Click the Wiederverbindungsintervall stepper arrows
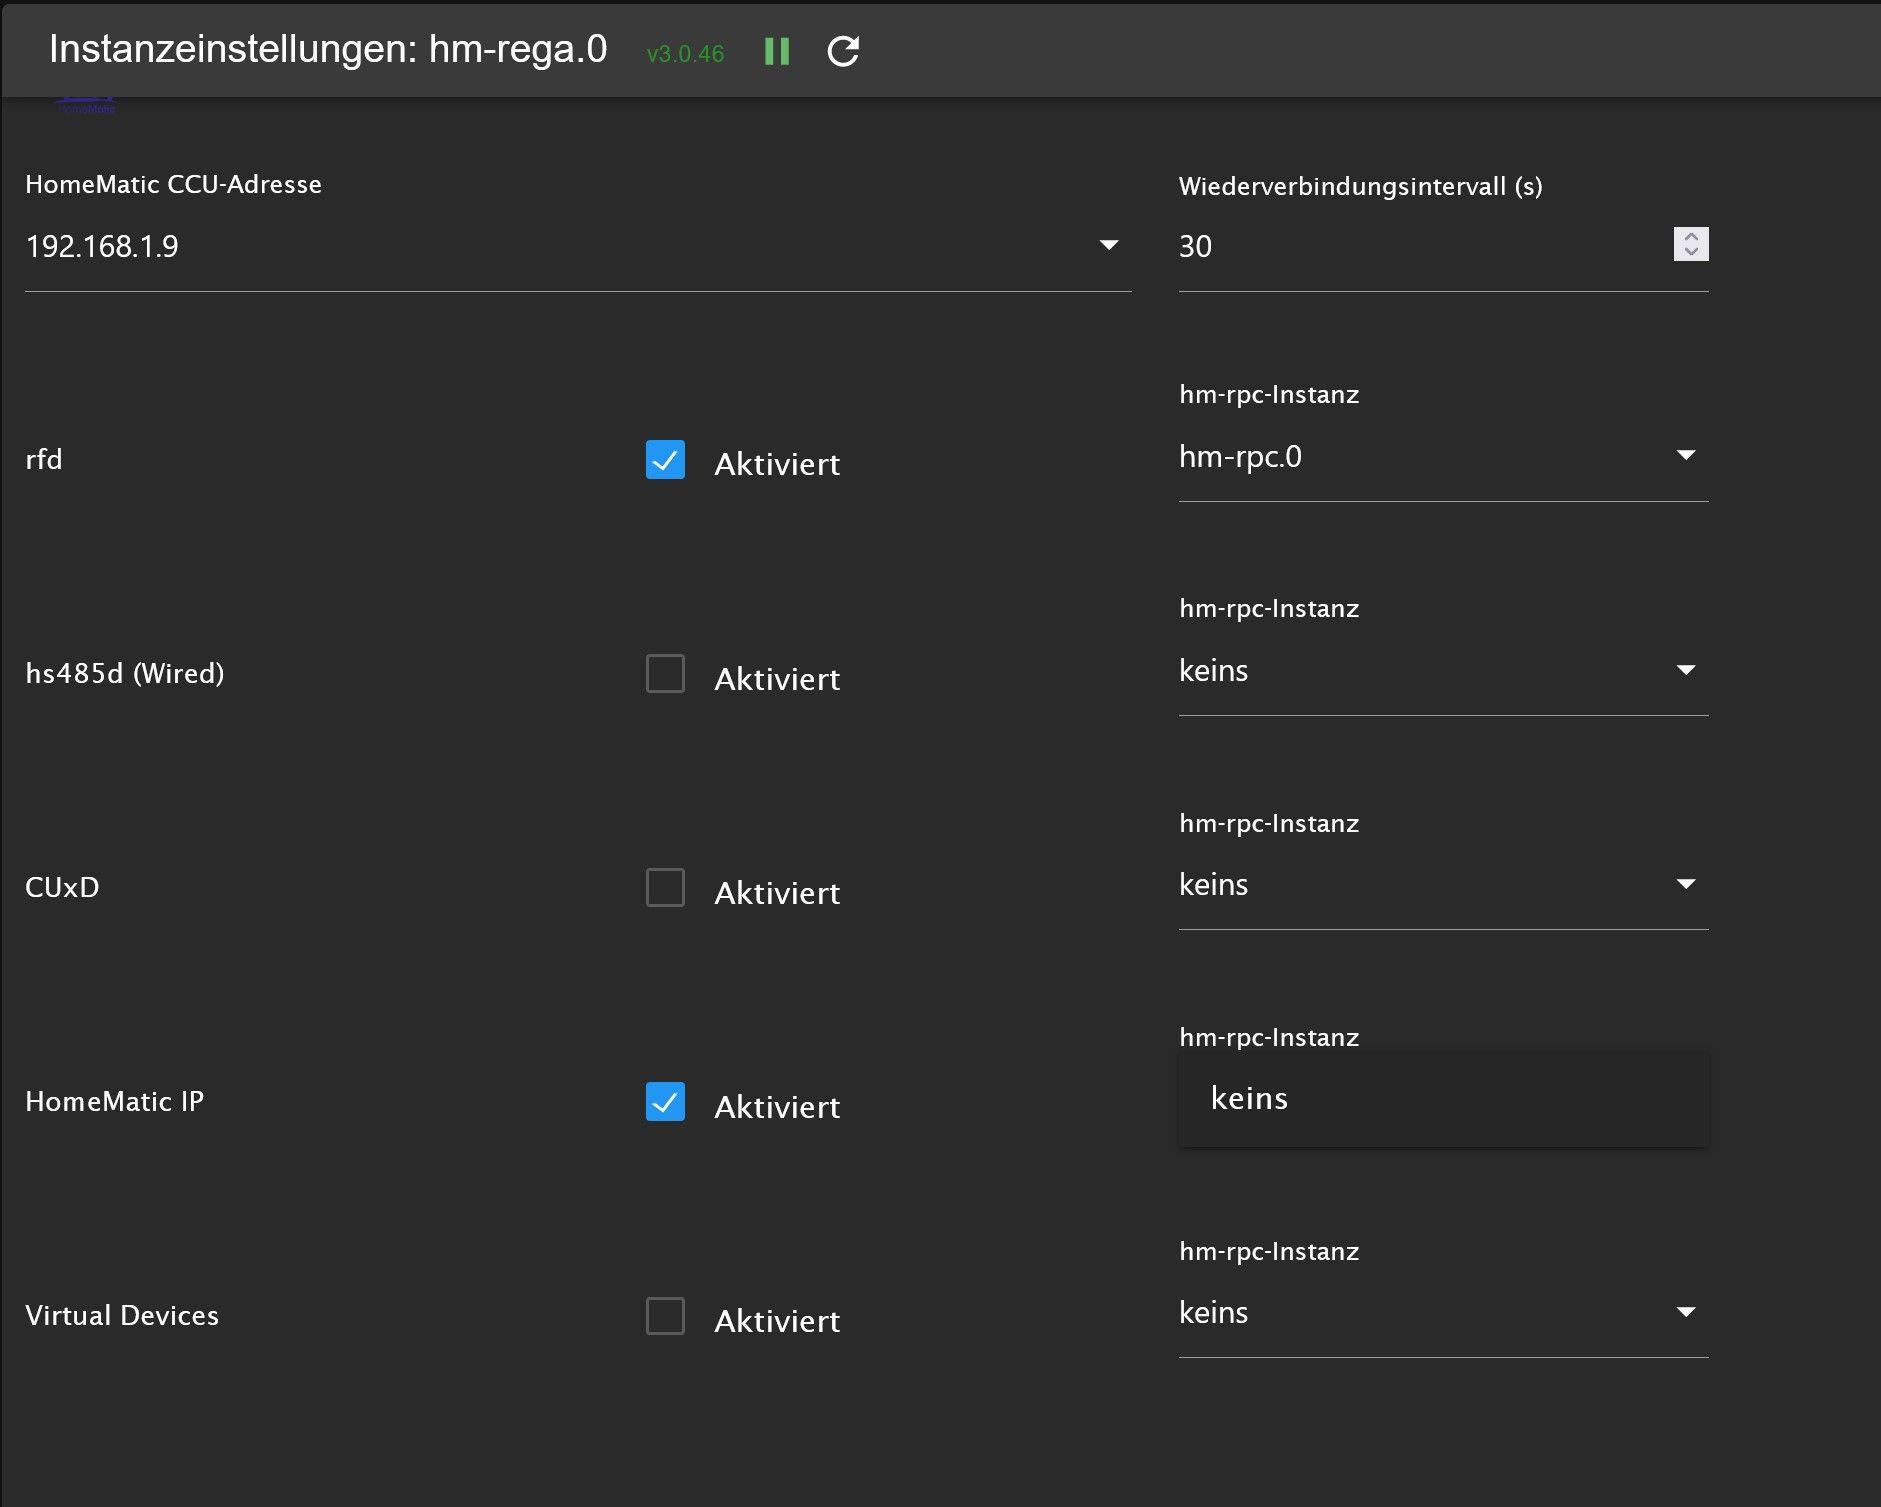The height and width of the screenshot is (1507, 1881). pos(1690,244)
